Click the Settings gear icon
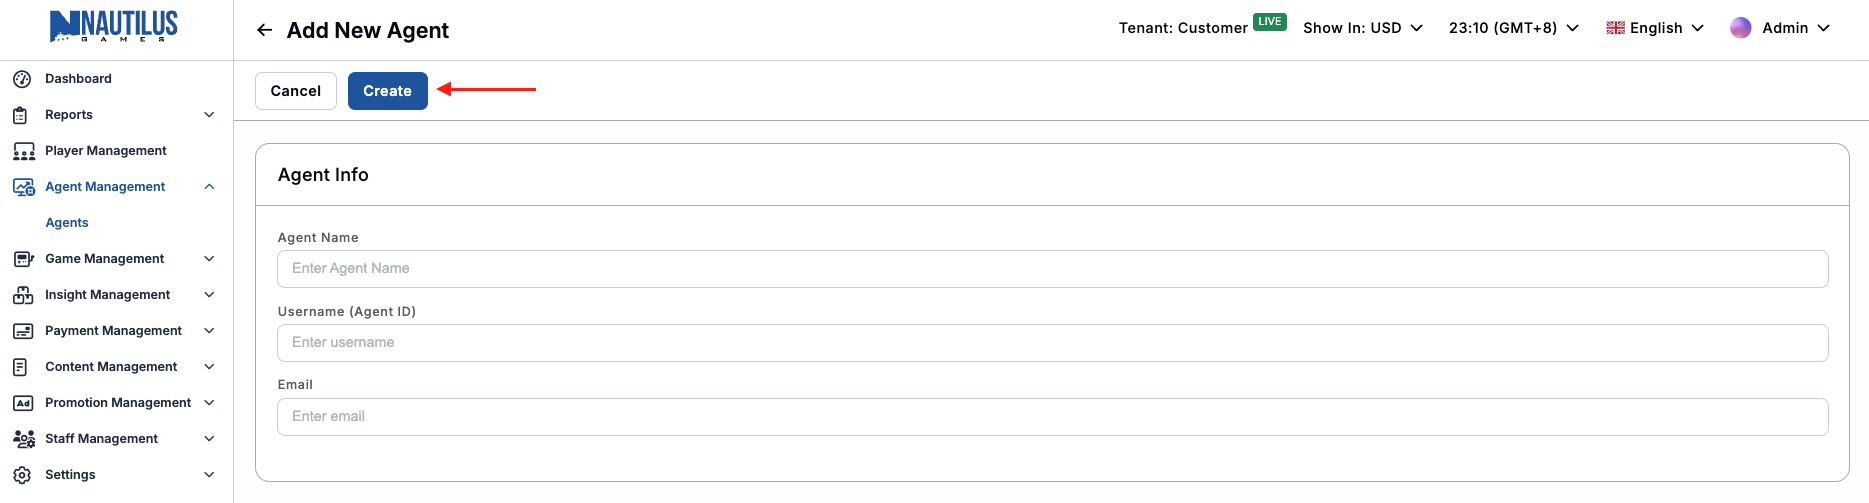Viewport: 1869px width, 503px height. 22,475
